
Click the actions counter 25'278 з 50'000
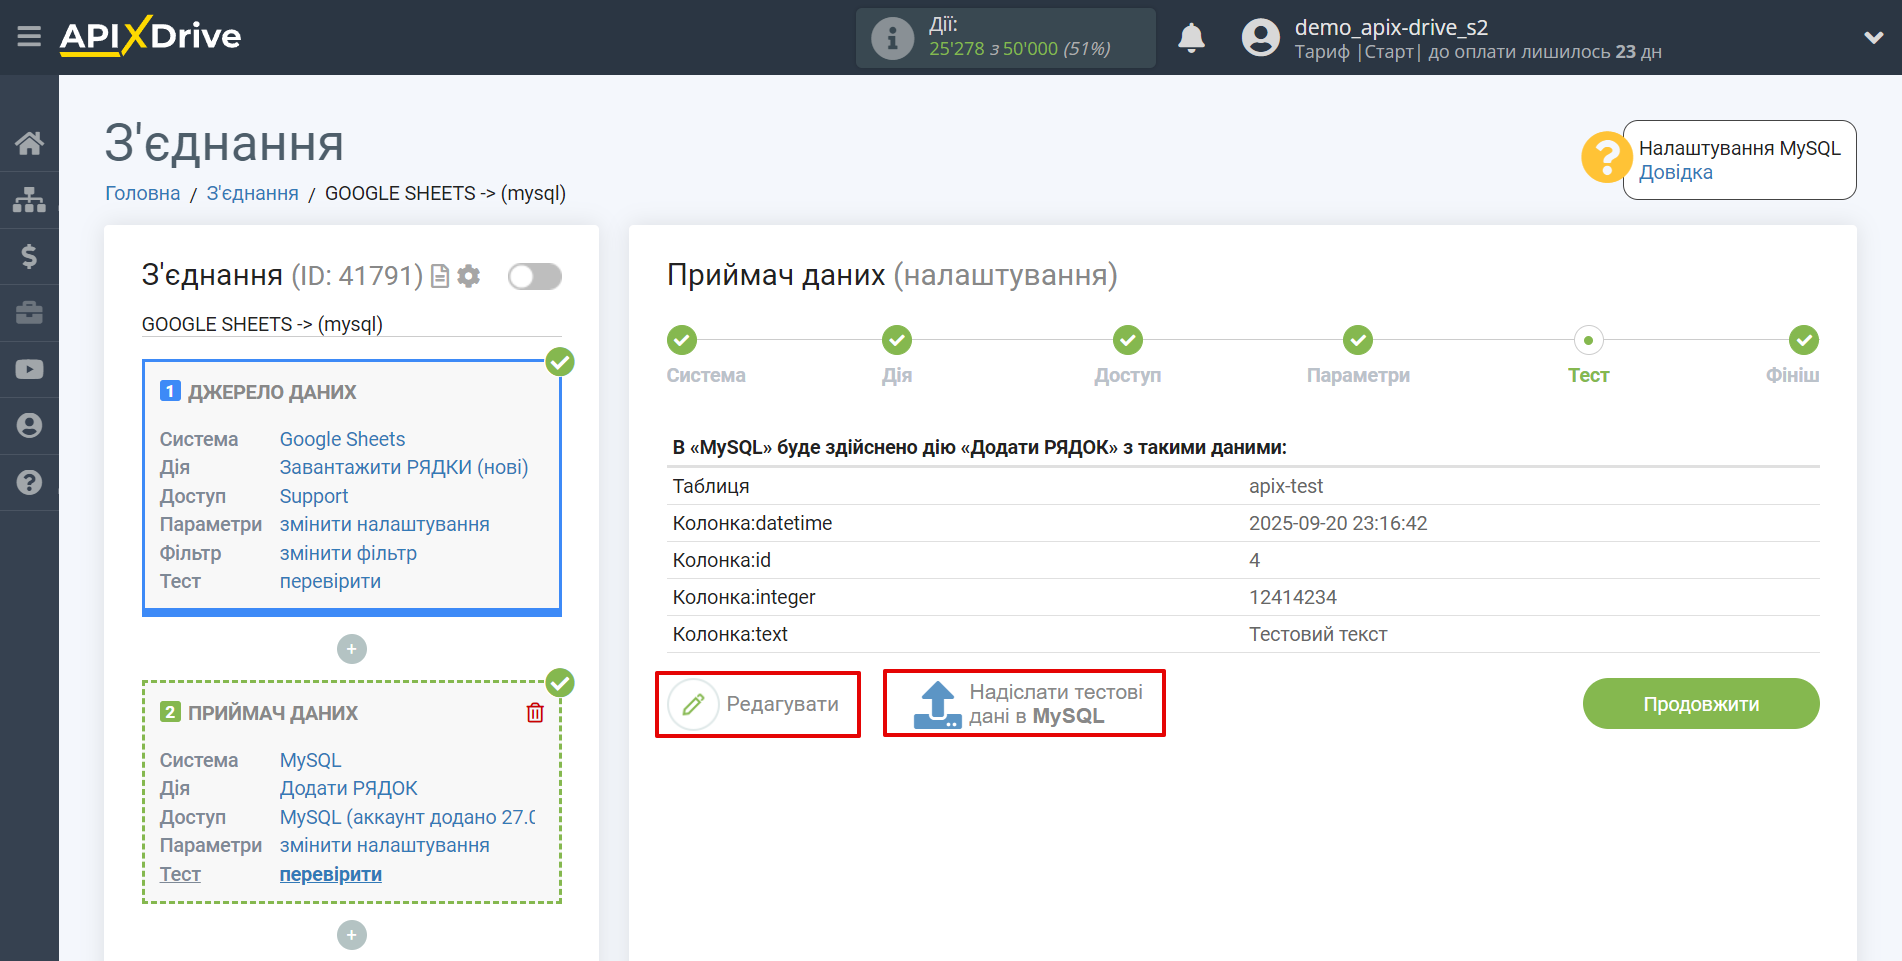(1019, 48)
